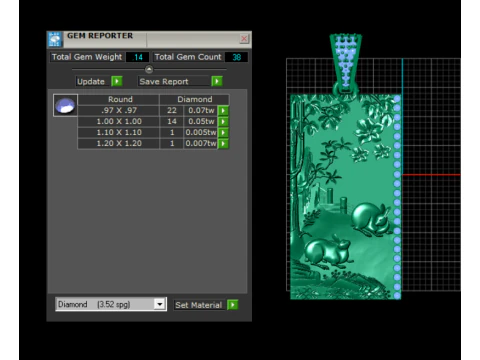Click the lower rabbit on the pendant model
The height and width of the screenshot is (360, 480).
click(327, 251)
